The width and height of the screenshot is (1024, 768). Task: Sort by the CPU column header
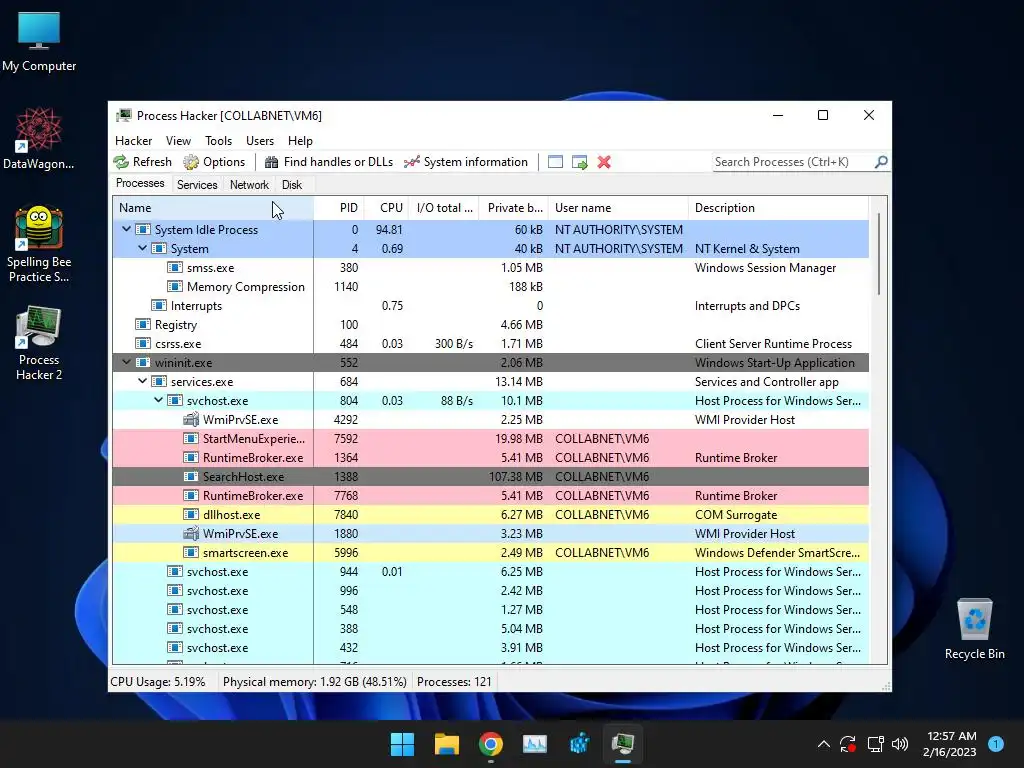pyautogui.click(x=387, y=208)
